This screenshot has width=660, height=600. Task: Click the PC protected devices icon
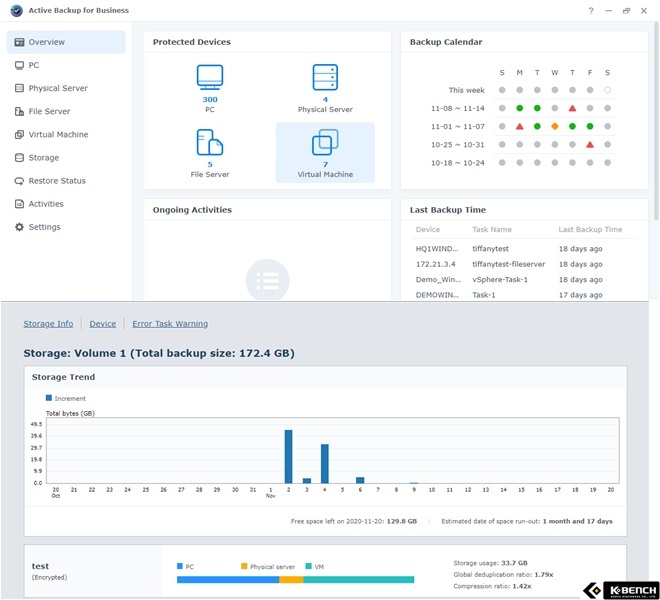pyautogui.click(x=210, y=77)
